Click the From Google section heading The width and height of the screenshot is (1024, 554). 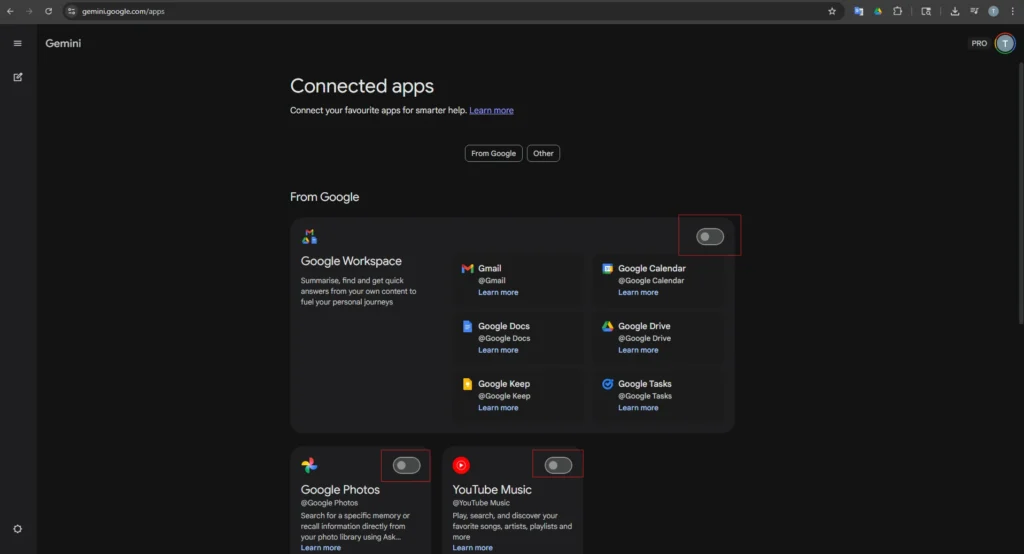[325, 197]
